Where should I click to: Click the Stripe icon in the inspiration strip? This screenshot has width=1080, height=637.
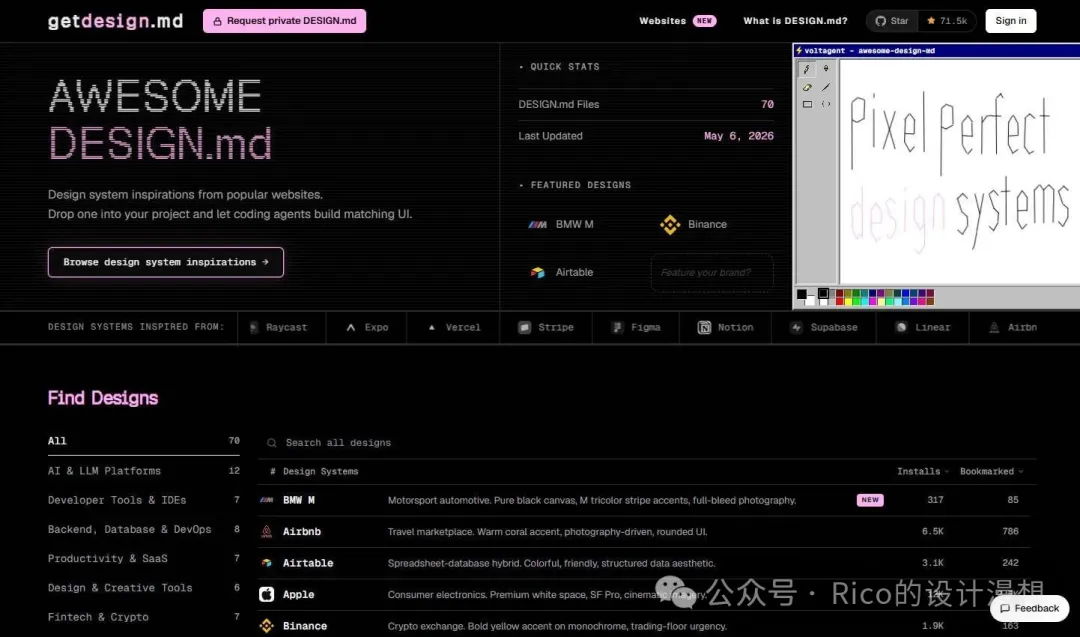click(x=525, y=328)
